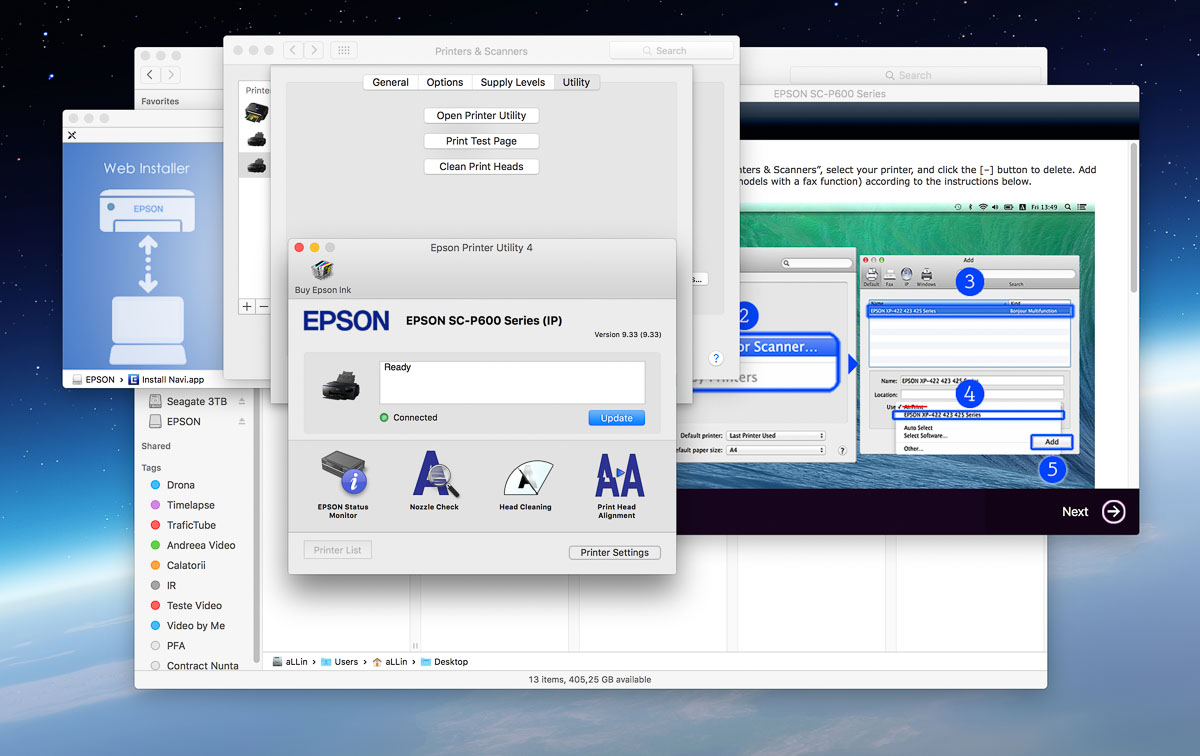Click Print Test Page button
This screenshot has width=1200, height=756.
tap(481, 141)
